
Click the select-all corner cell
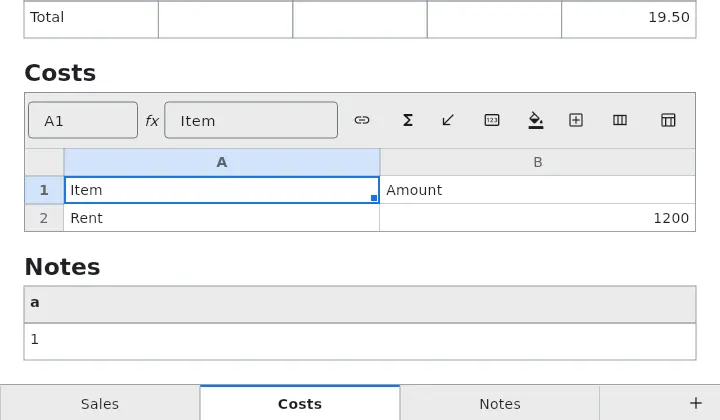point(44,162)
